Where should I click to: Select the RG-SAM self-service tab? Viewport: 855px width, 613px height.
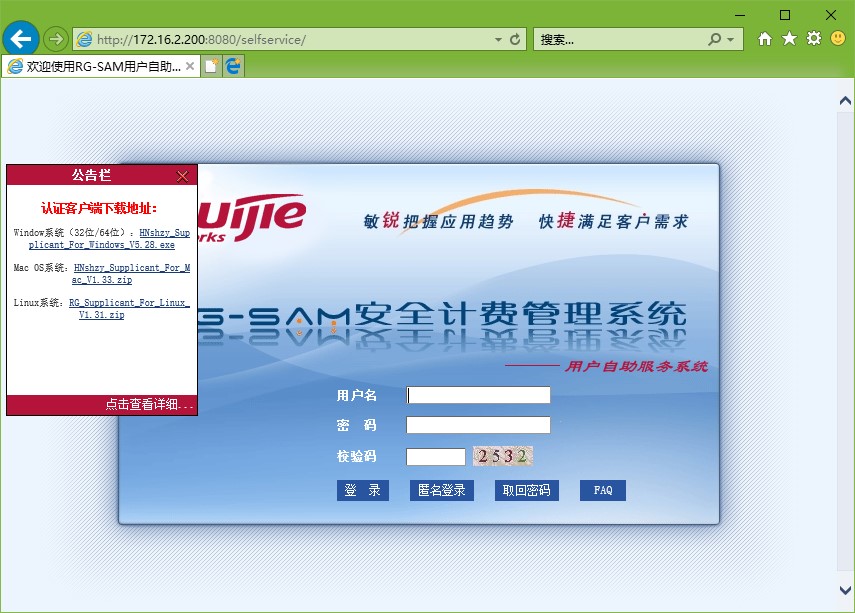(100, 67)
